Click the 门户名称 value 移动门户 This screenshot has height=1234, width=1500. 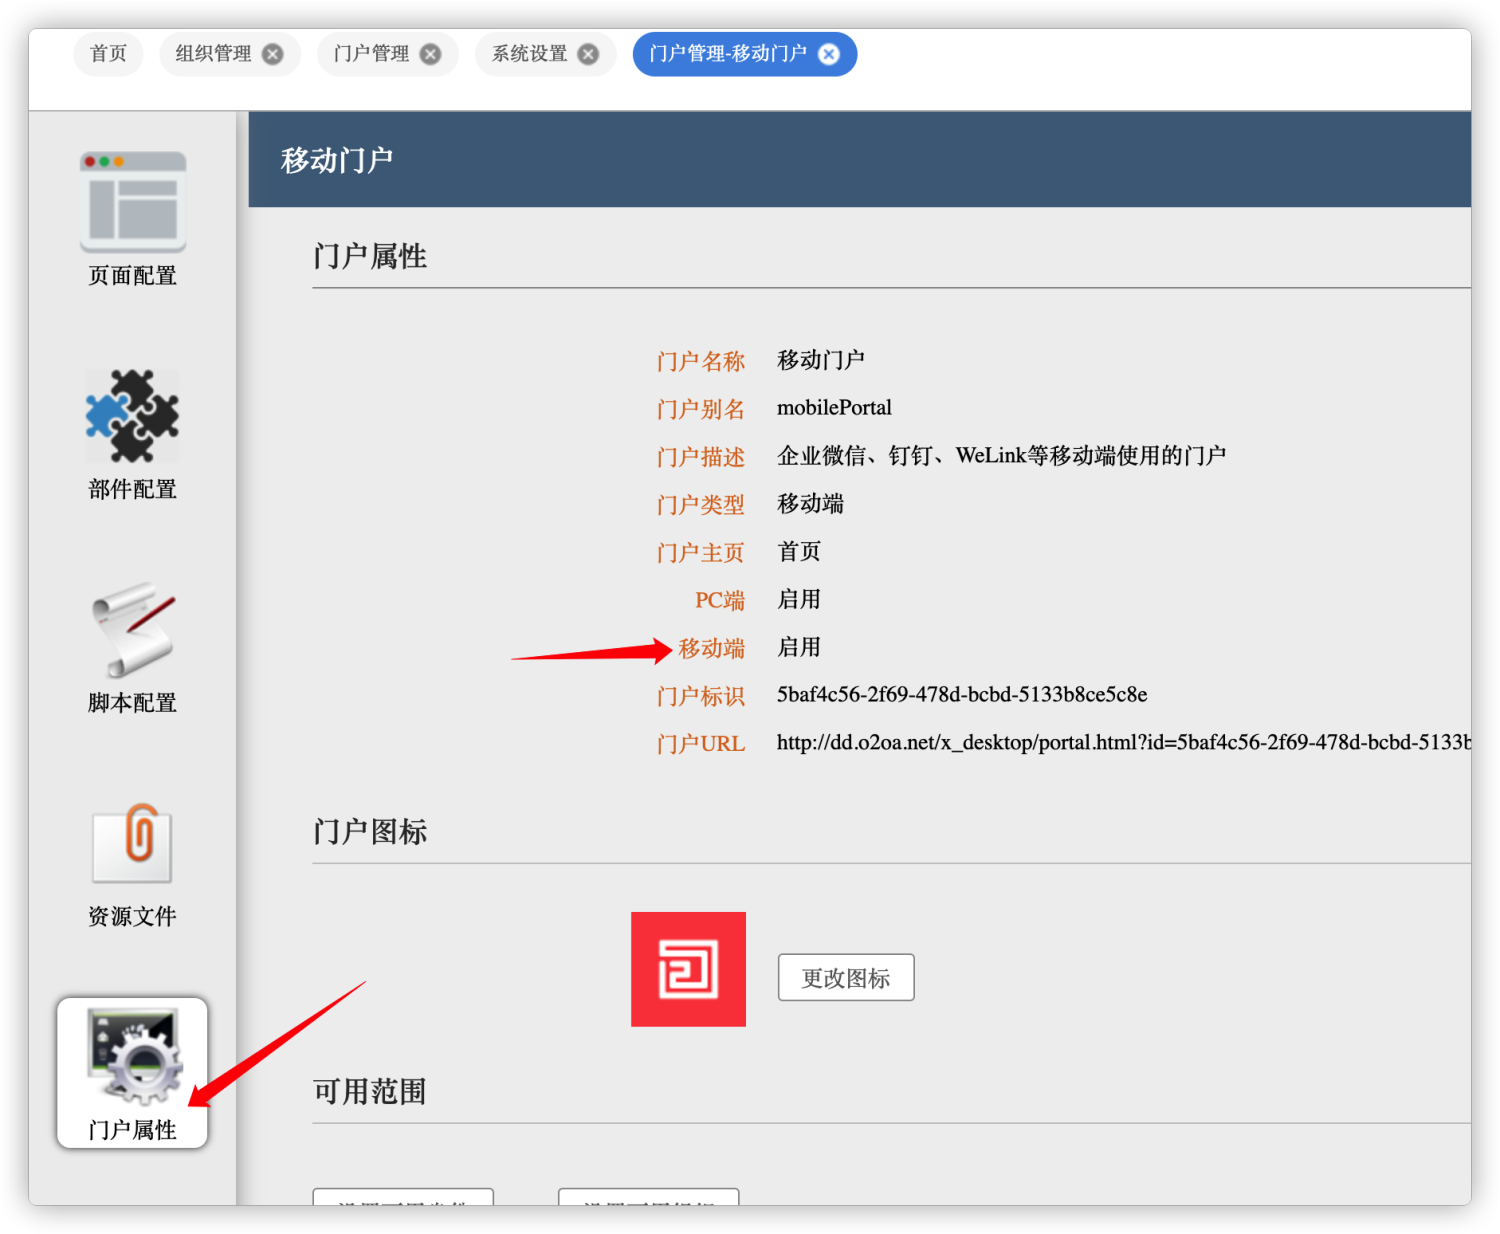tap(821, 360)
